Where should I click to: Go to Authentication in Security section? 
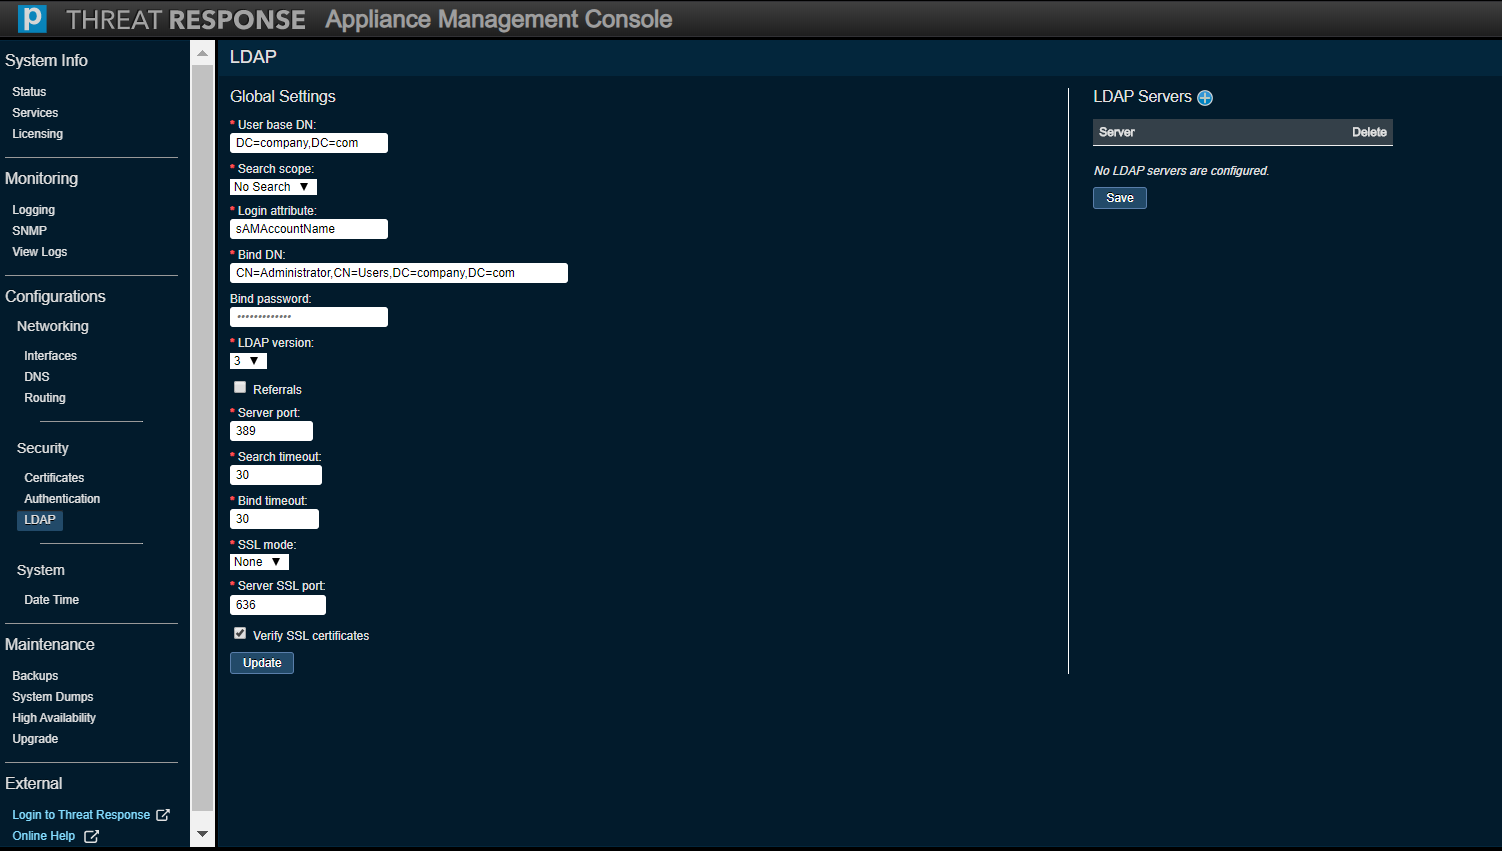click(62, 499)
